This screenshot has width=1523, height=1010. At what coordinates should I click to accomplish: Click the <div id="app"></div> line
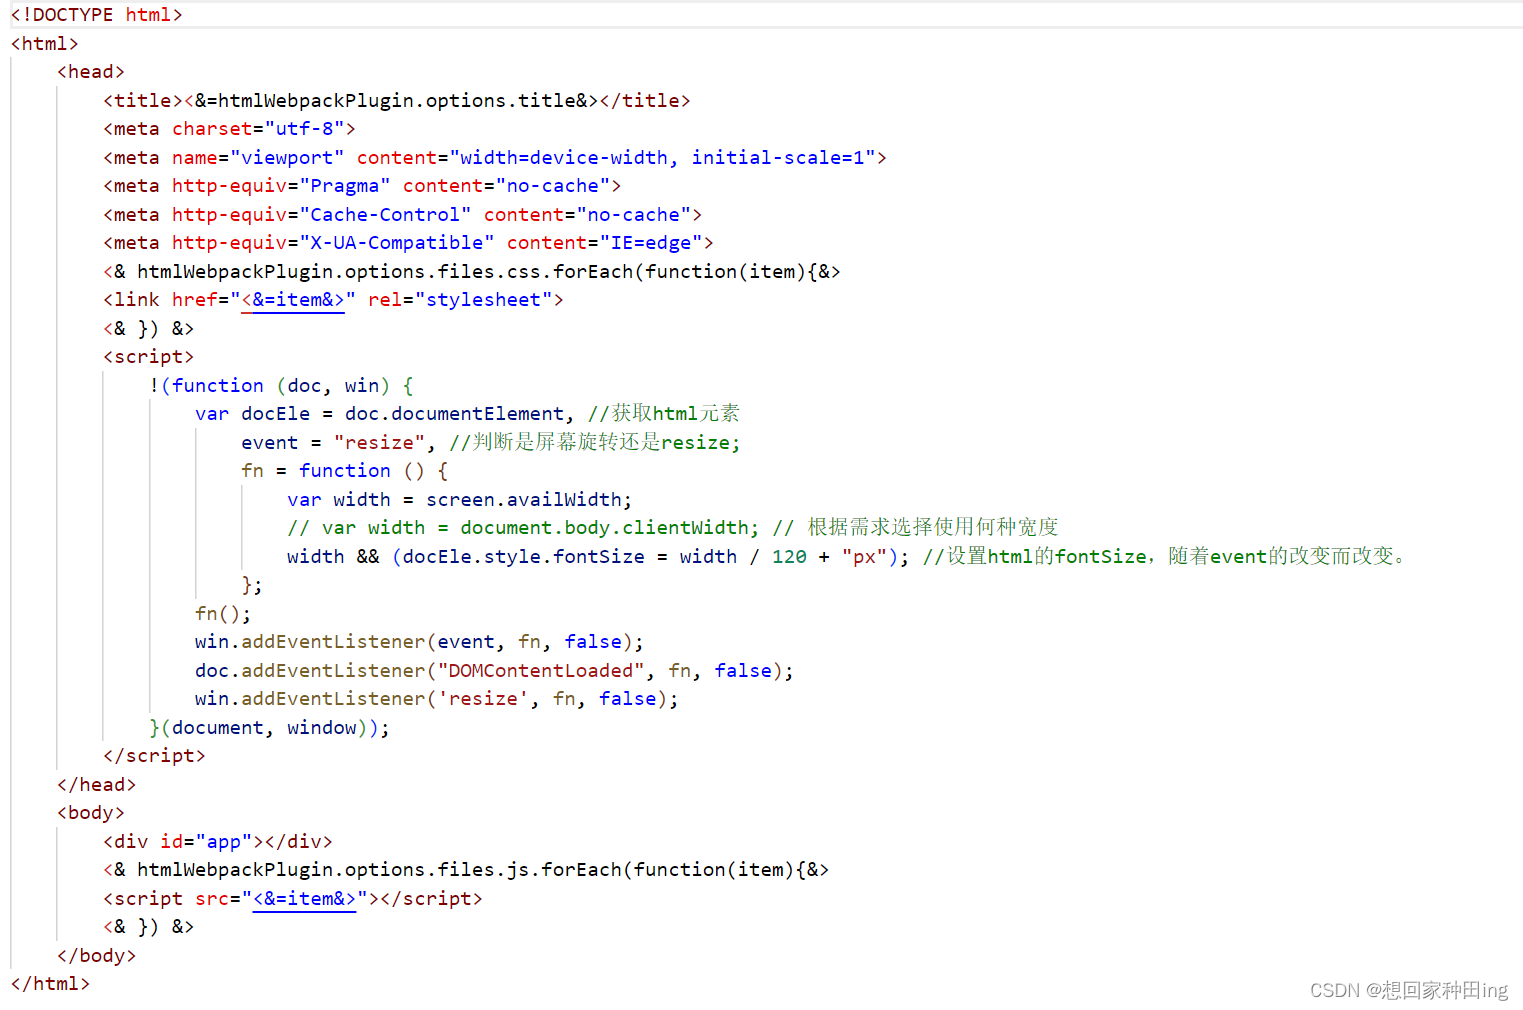(218, 842)
